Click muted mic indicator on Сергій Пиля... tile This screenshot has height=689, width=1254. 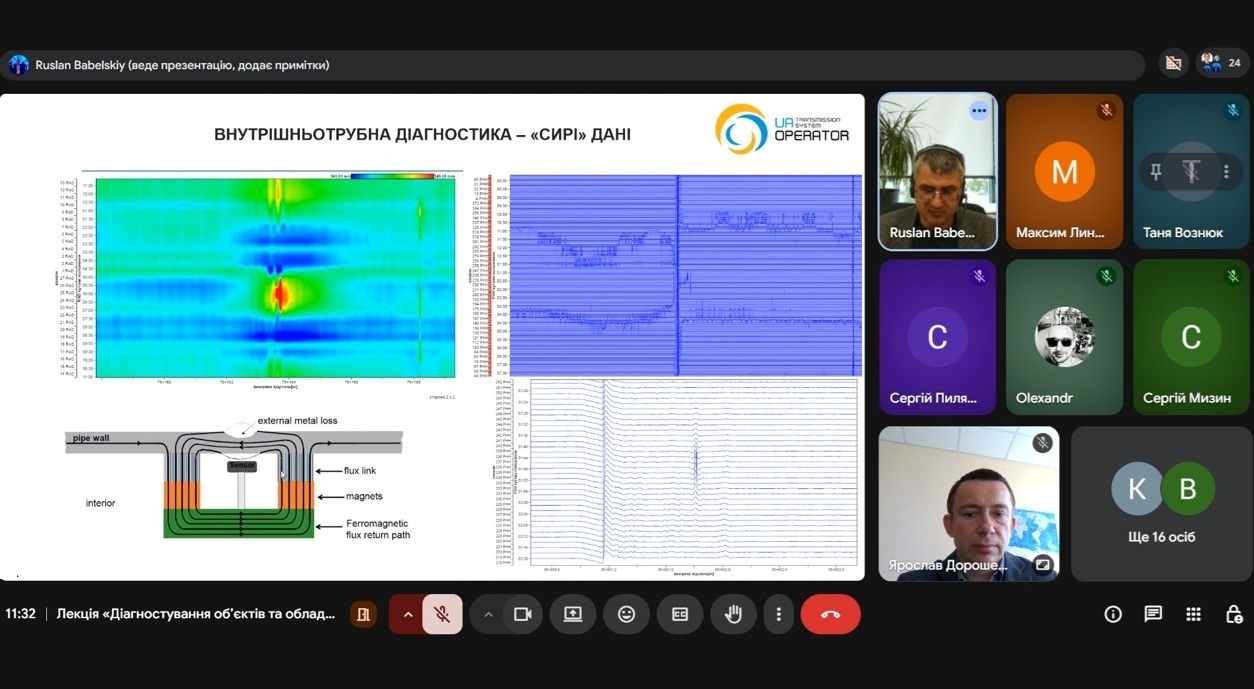pyautogui.click(x=979, y=276)
